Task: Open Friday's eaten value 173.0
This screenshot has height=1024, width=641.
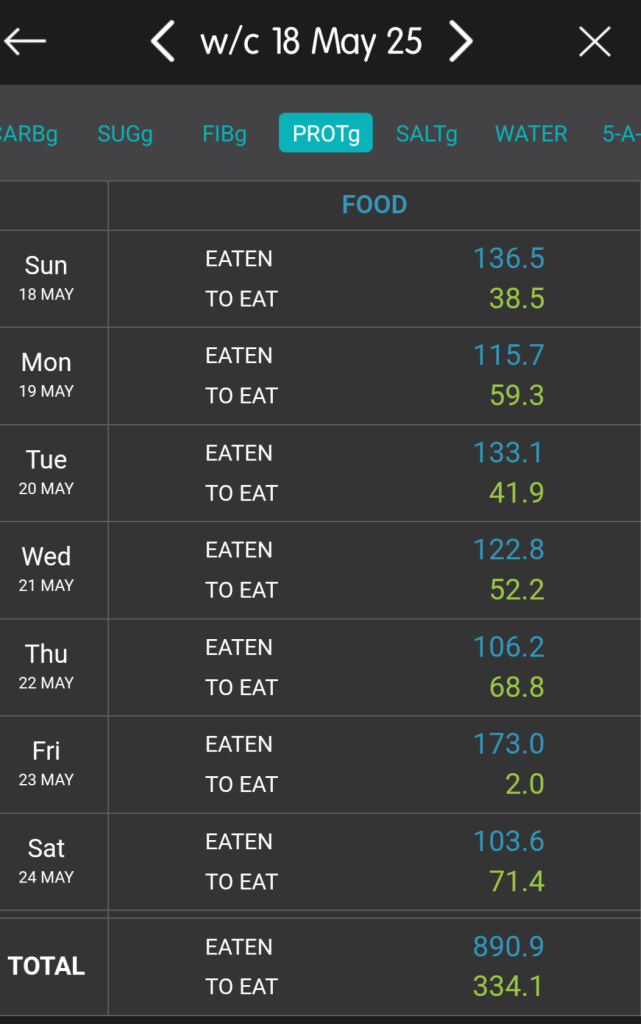Action: (509, 744)
